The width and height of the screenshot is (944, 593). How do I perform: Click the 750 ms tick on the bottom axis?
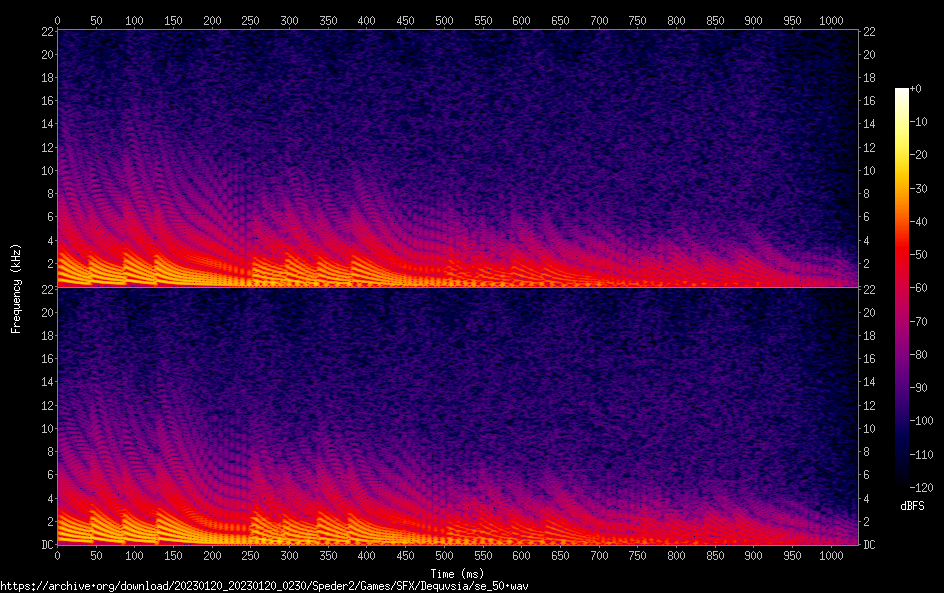click(x=637, y=555)
